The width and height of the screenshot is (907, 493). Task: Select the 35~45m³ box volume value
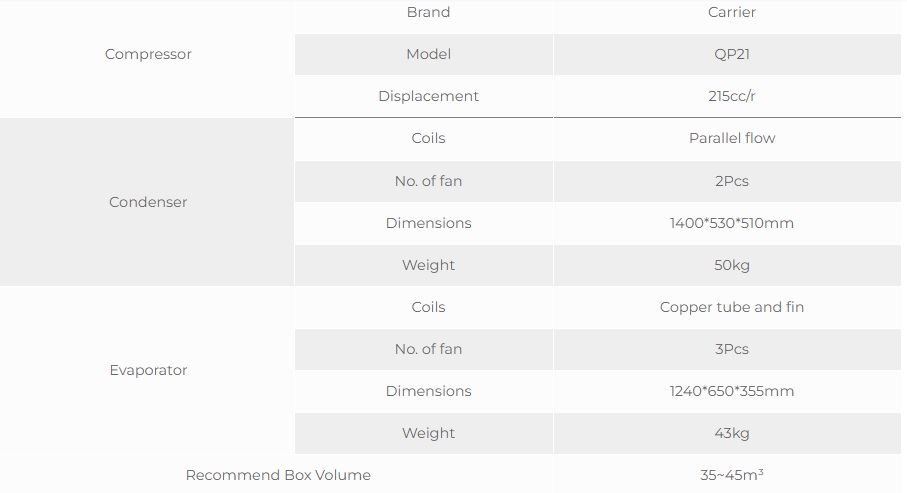(x=731, y=475)
